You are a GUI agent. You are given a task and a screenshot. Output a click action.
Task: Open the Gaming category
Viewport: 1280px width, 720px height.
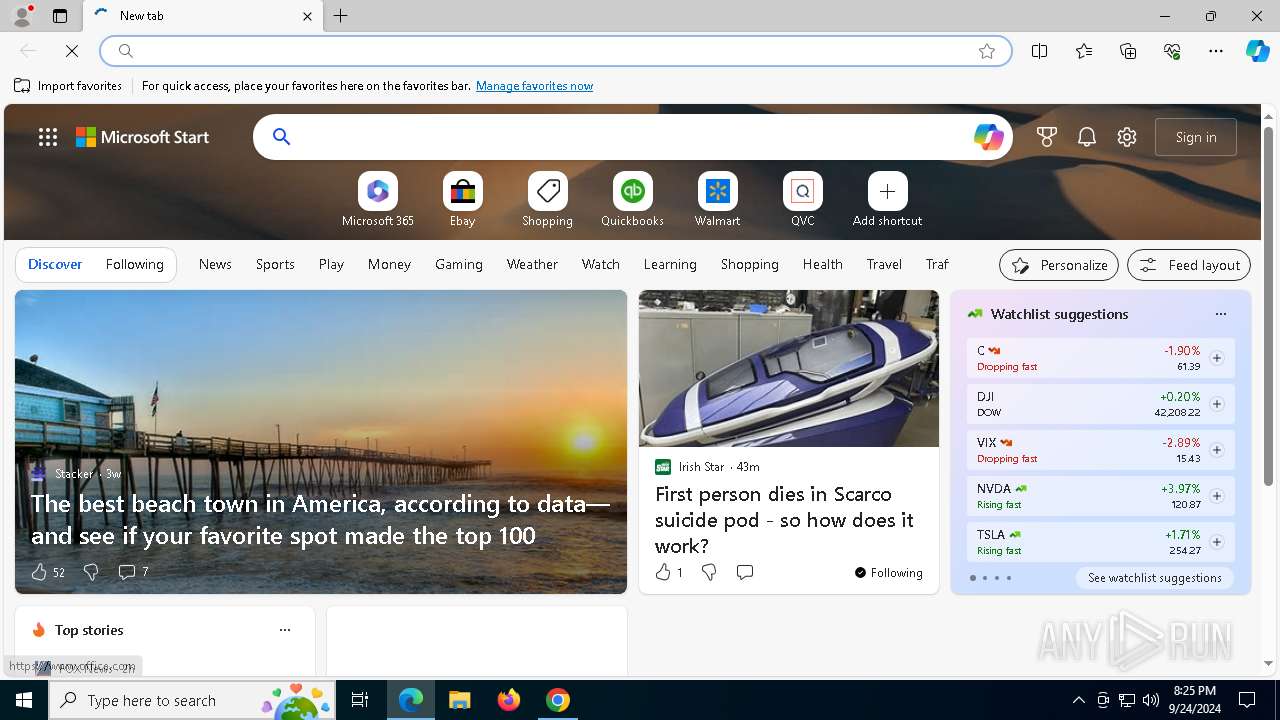click(459, 264)
